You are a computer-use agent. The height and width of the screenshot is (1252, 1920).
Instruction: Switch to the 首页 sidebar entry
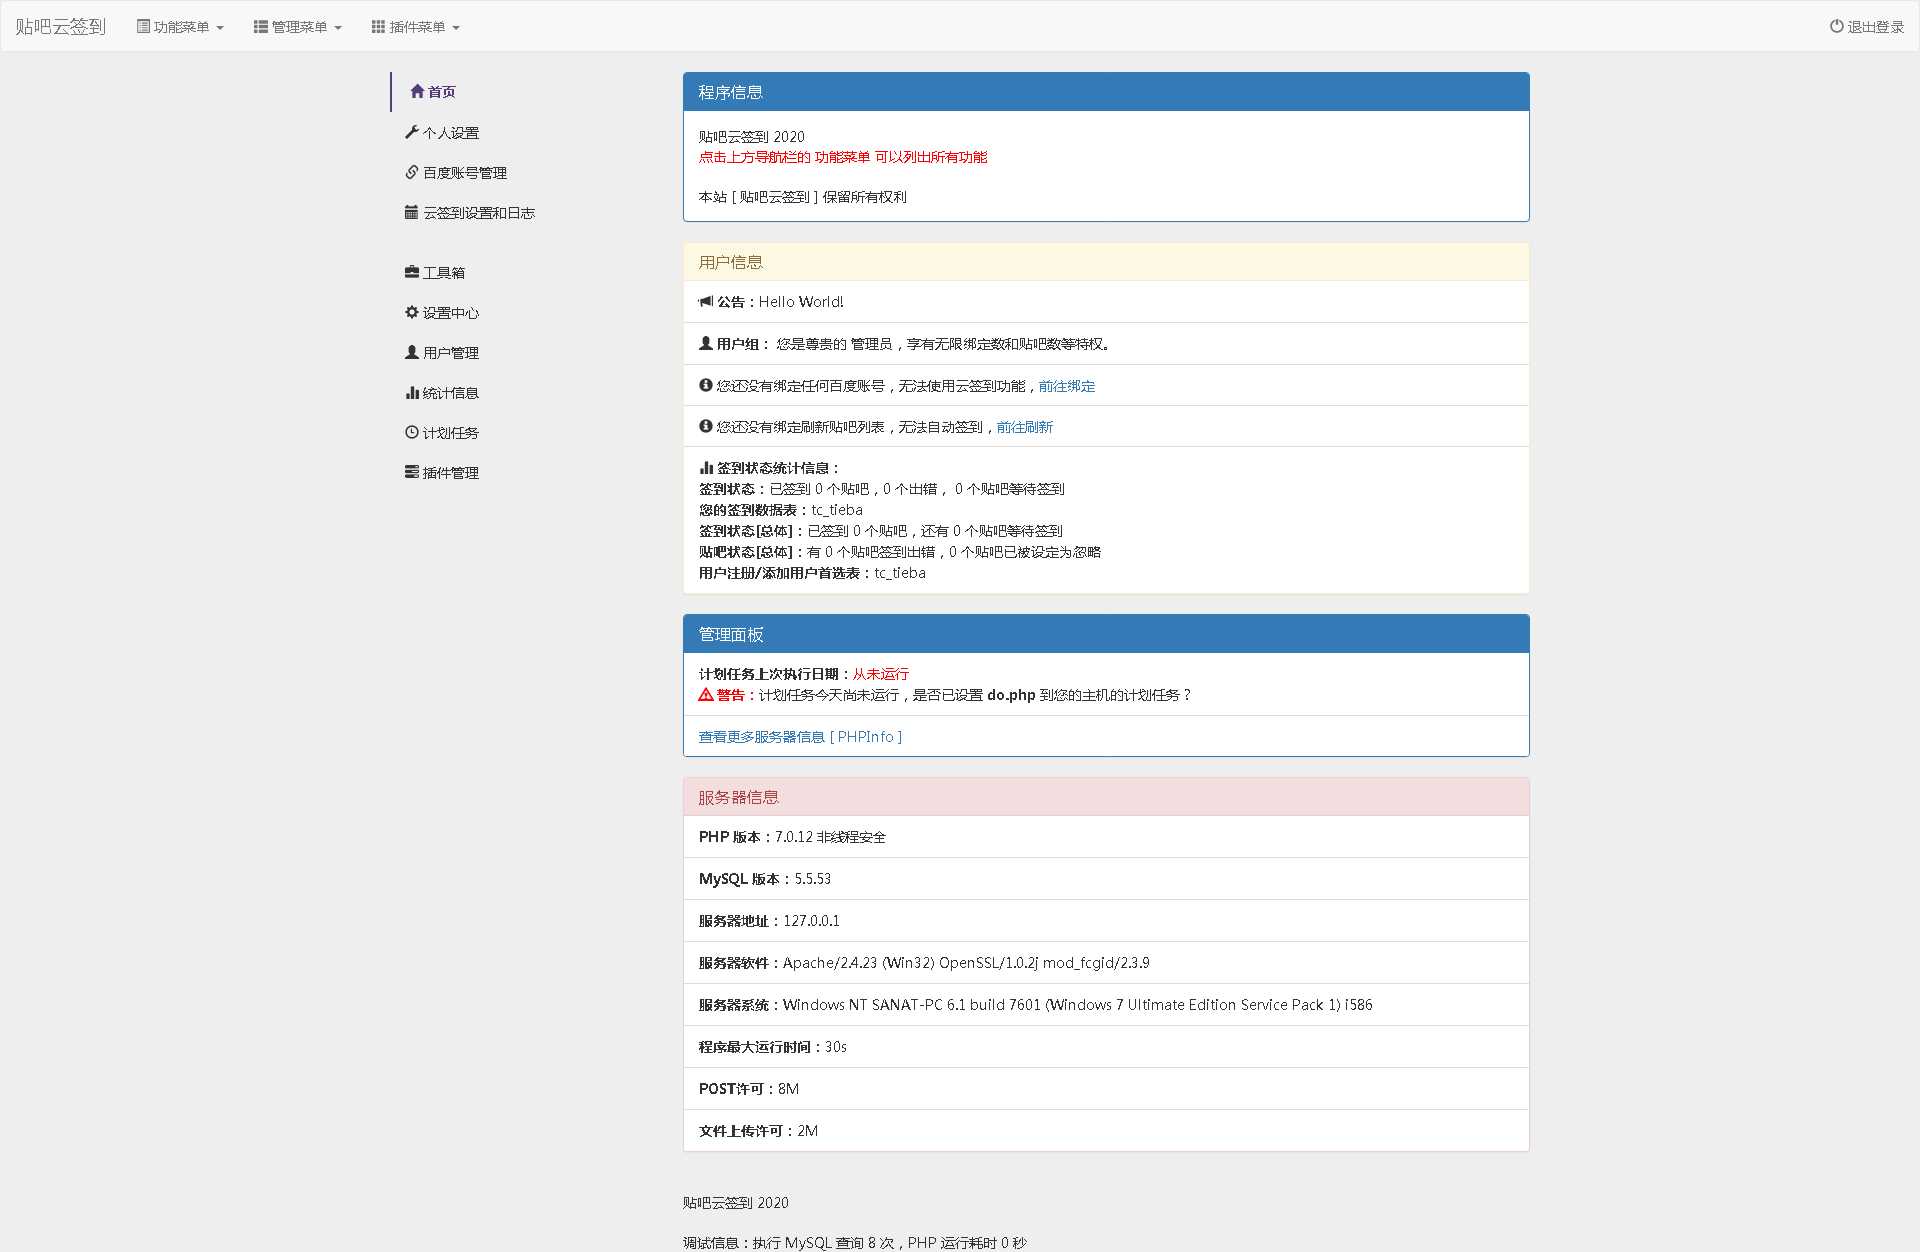coord(442,91)
